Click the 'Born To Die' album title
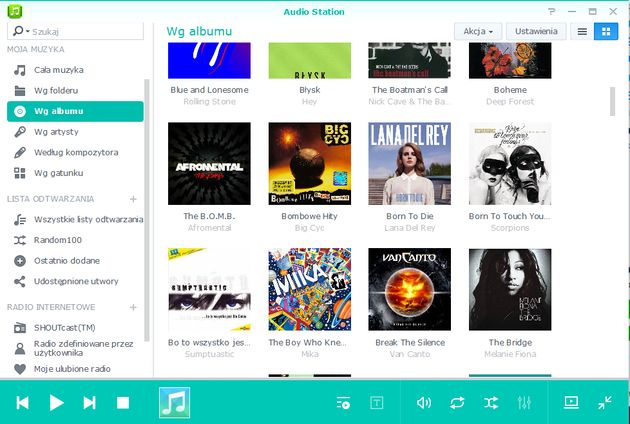This screenshot has width=630, height=424. click(x=410, y=216)
